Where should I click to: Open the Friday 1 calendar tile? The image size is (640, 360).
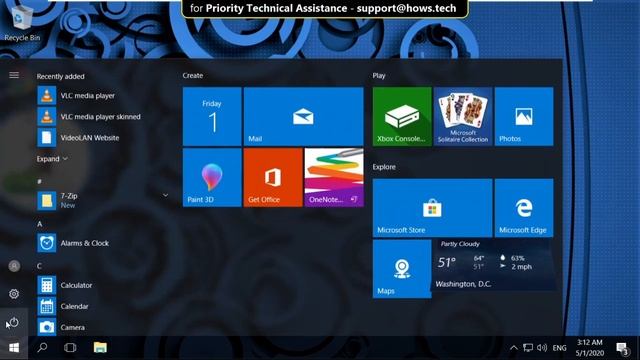point(212,116)
